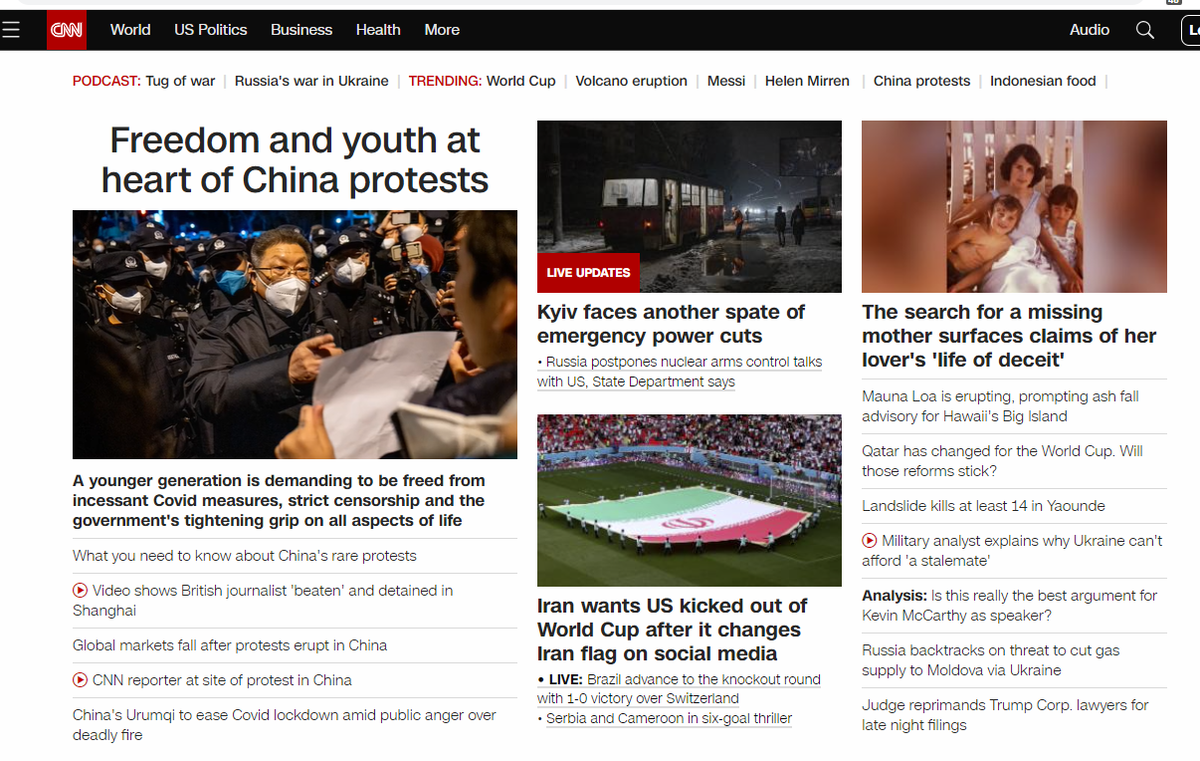The image size is (1200, 761).
Task: Open the search magnifier icon
Action: tap(1145, 30)
